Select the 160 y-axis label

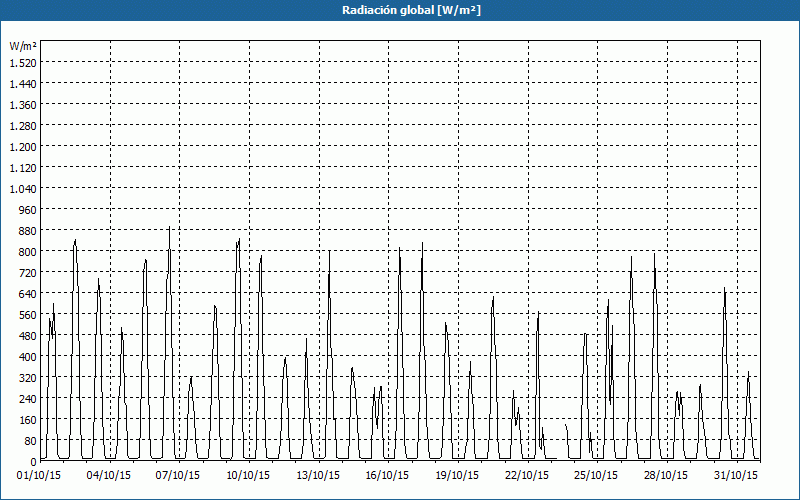point(28,420)
